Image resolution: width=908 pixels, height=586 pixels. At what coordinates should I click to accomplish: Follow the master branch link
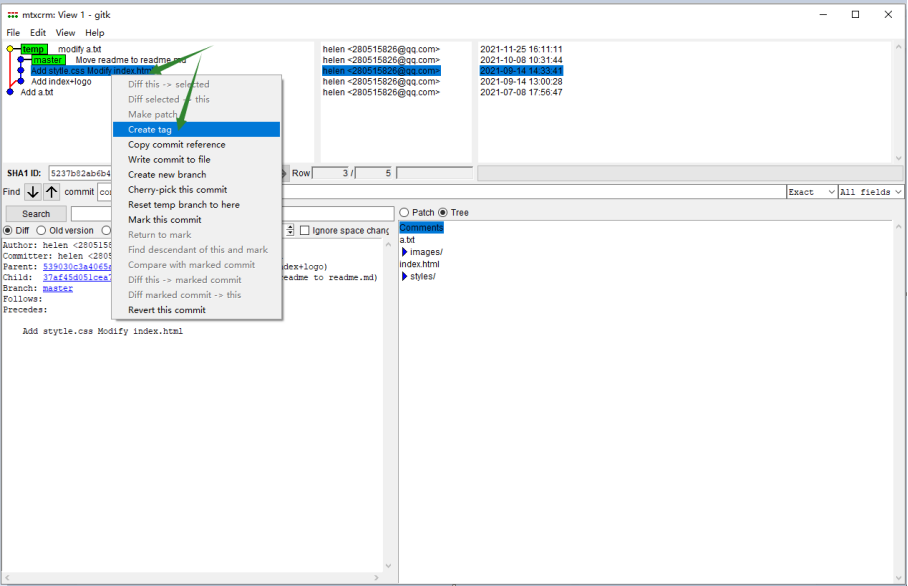pos(58,288)
